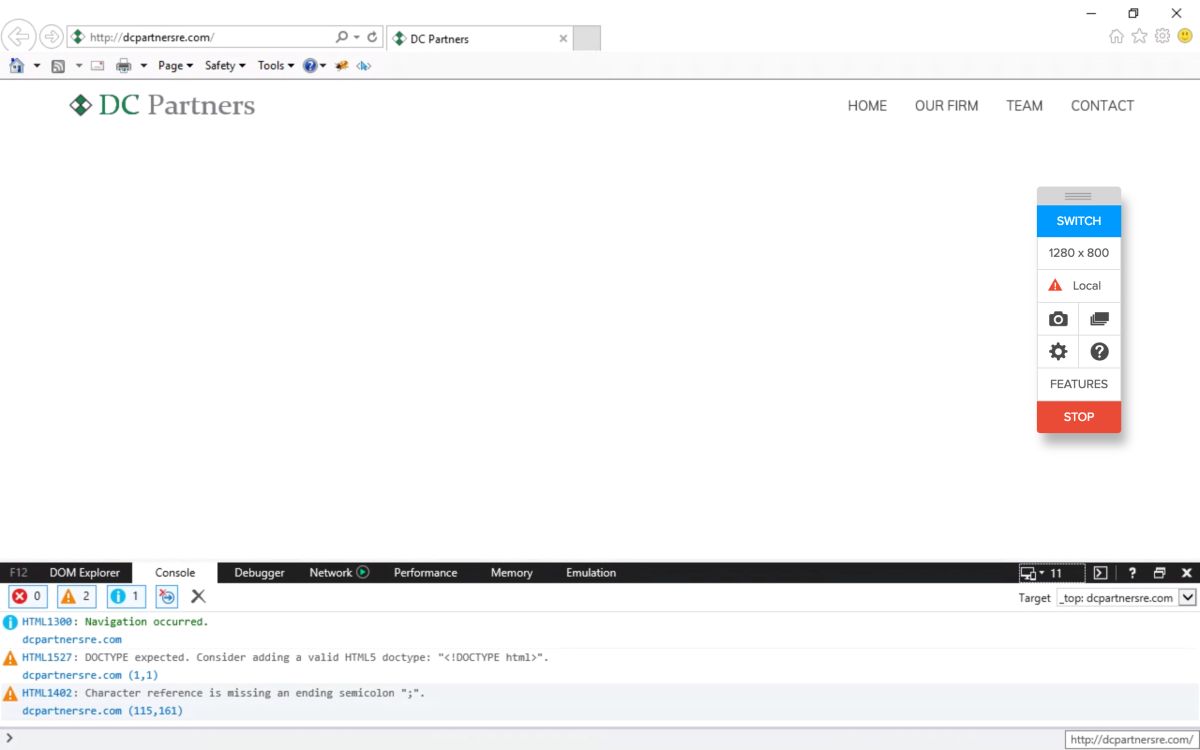Click the RSS feeds icon
The height and width of the screenshot is (750, 1200).
tap(58, 66)
